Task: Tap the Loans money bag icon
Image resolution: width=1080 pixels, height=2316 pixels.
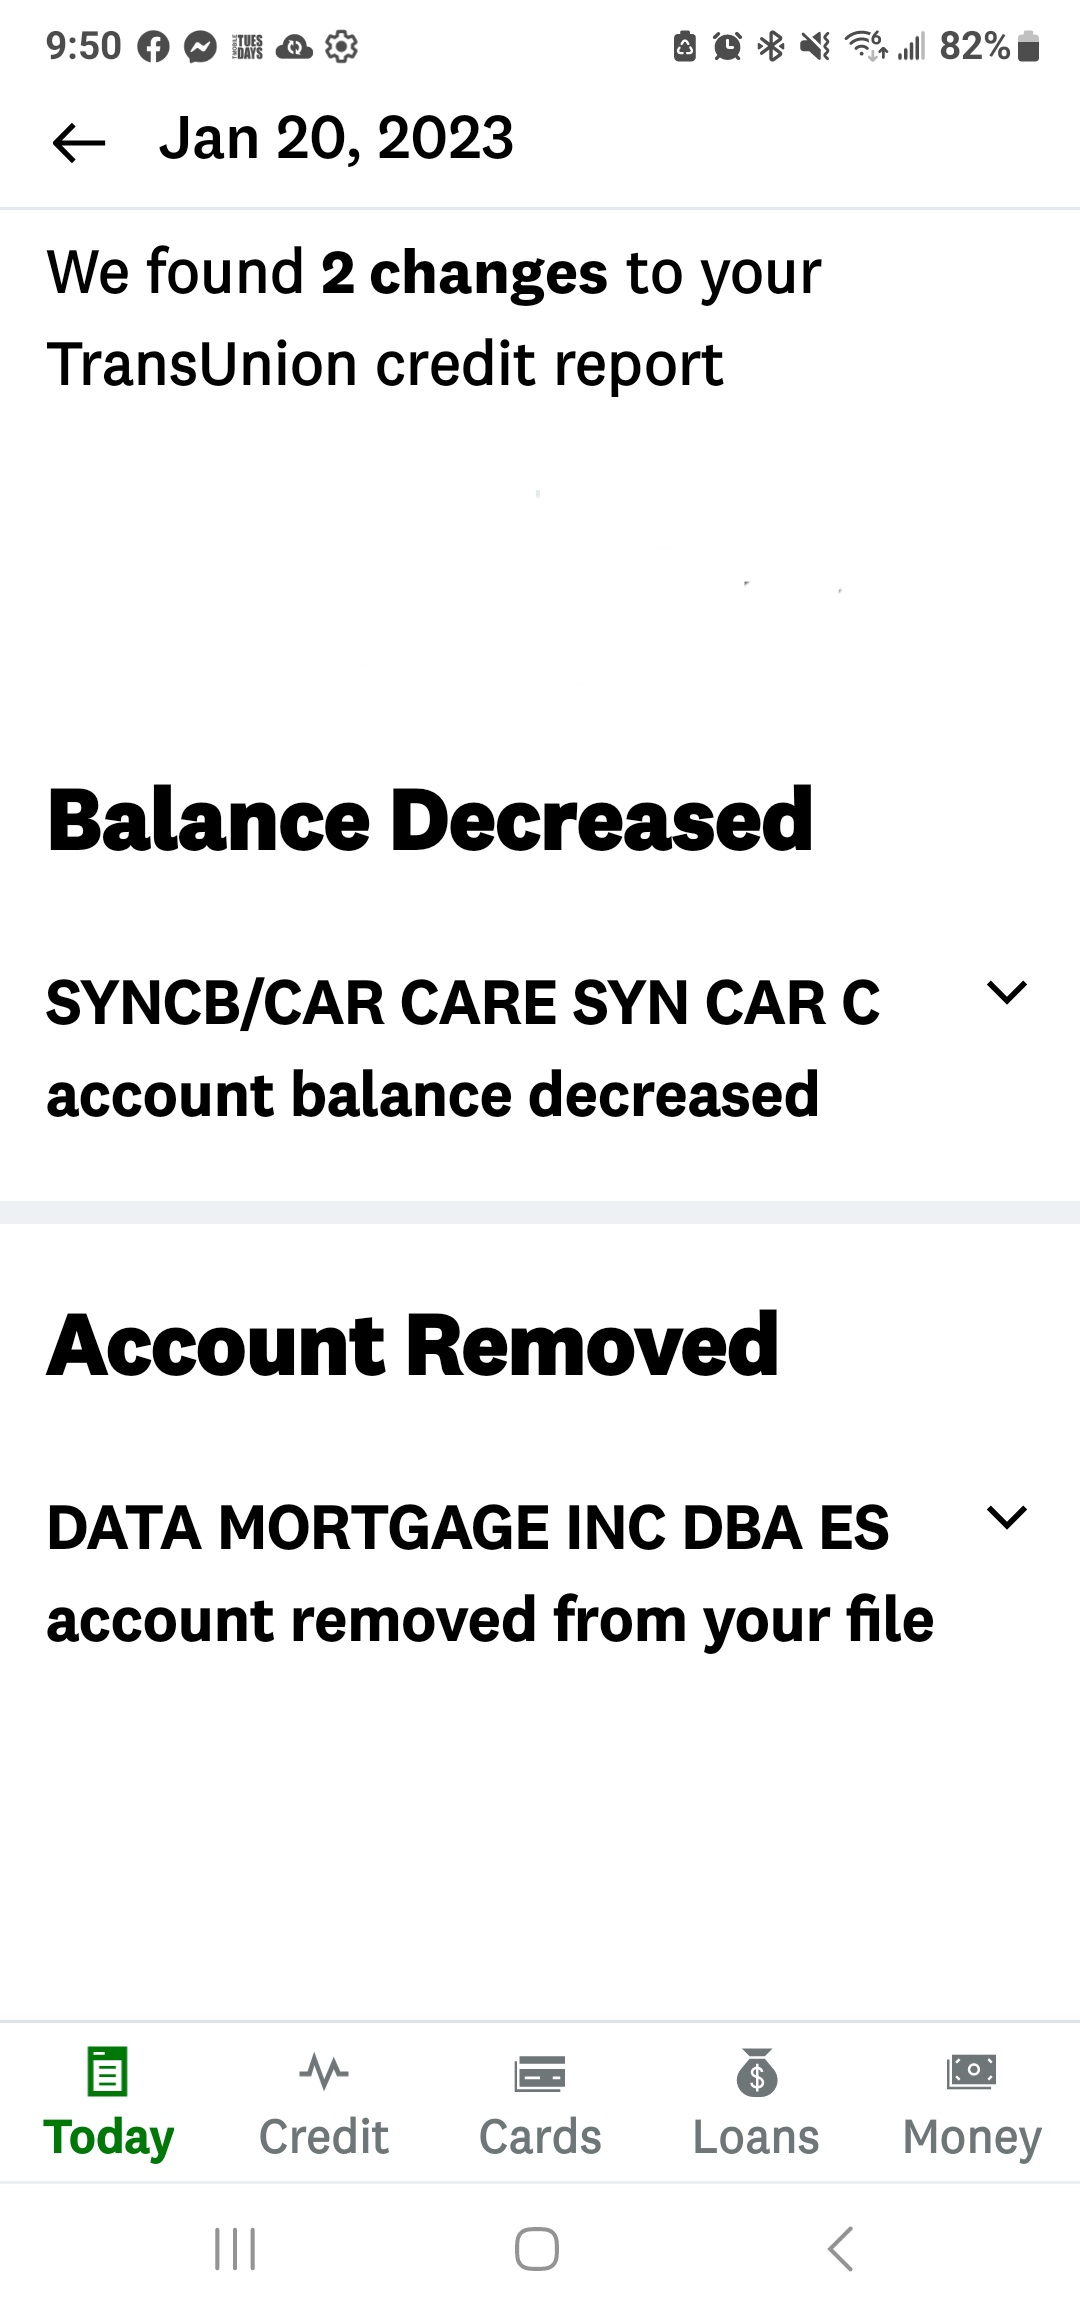Action: pyautogui.click(x=757, y=2072)
